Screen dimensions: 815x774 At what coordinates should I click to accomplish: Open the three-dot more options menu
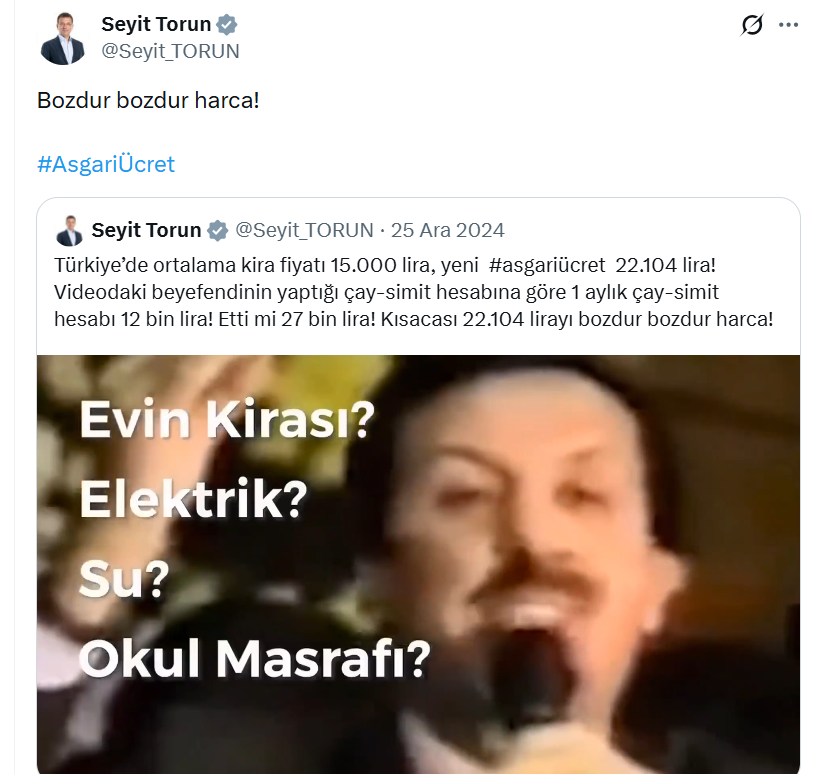(x=788, y=24)
